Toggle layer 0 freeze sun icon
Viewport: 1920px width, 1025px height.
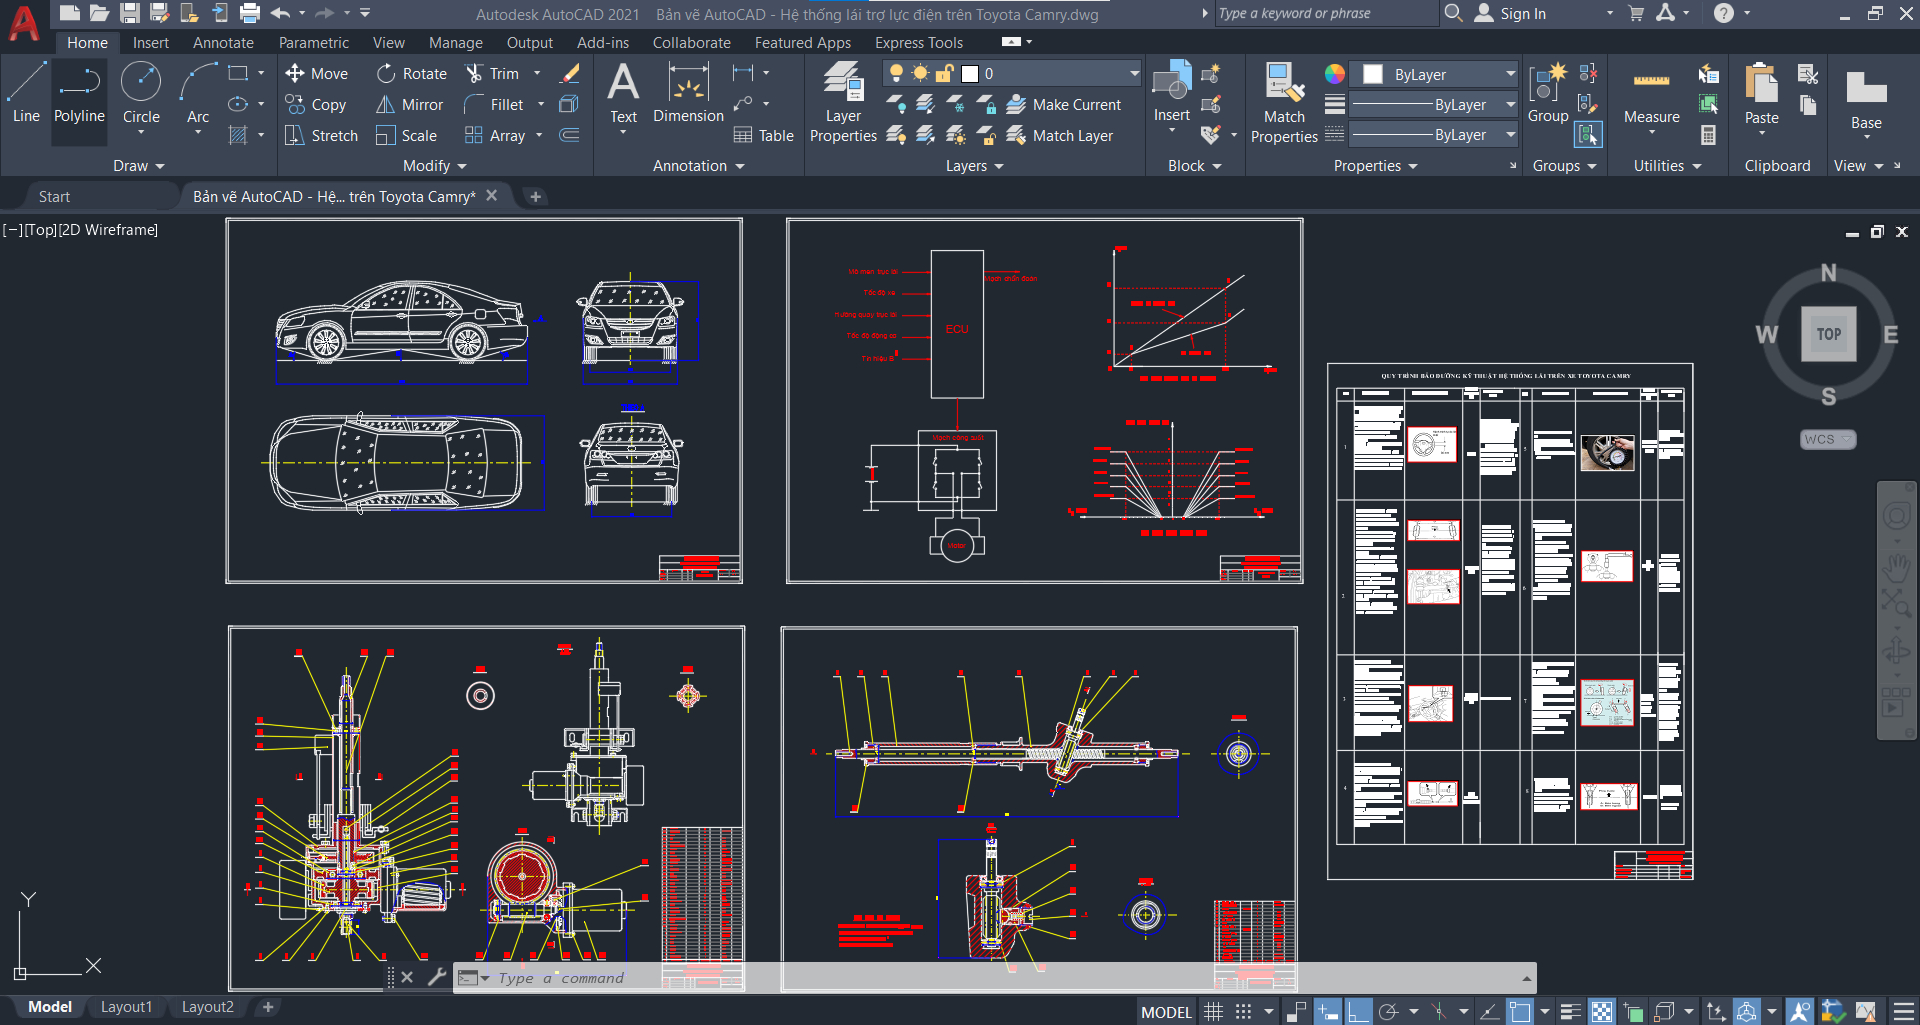[920, 73]
